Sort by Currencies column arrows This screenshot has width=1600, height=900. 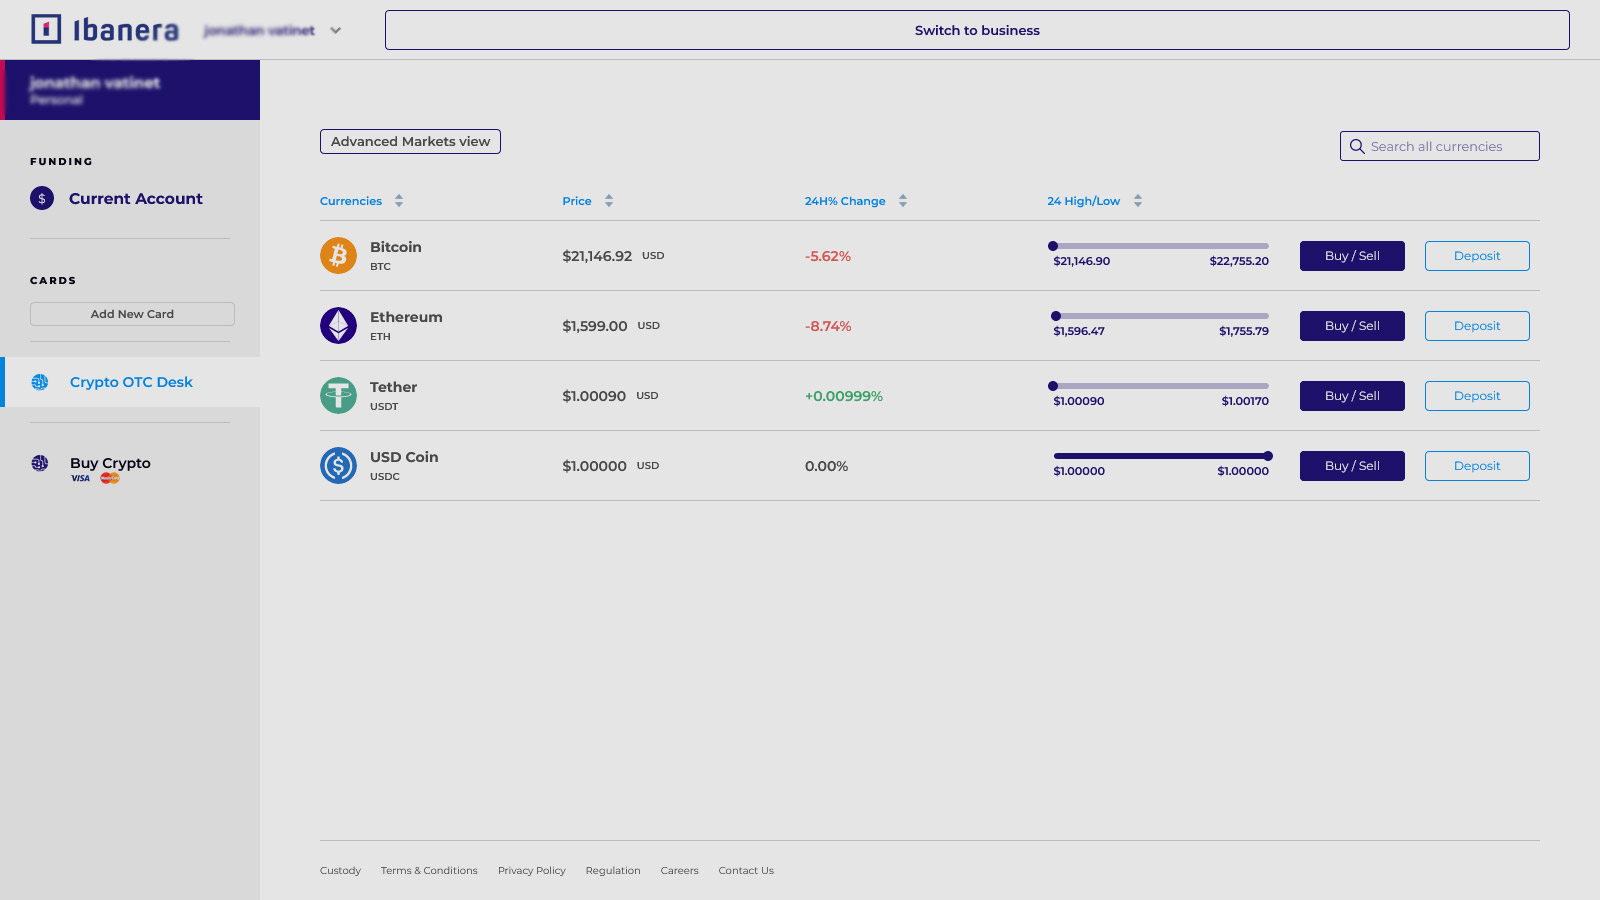[x=399, y=201]
